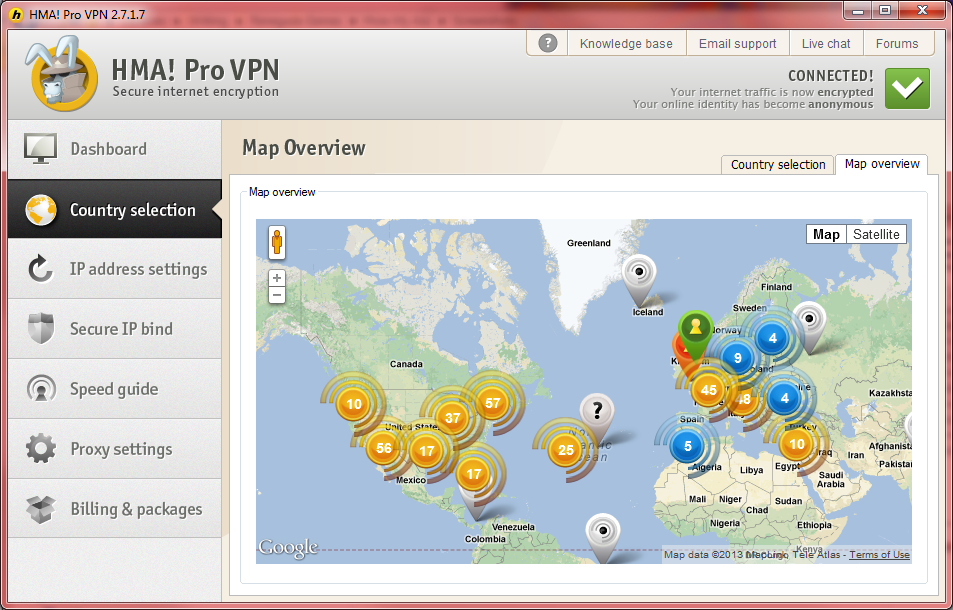Select the blue 4-server cluster near Ukraine
The height and width of the screenshot is (610, 953).
(784, 399)
